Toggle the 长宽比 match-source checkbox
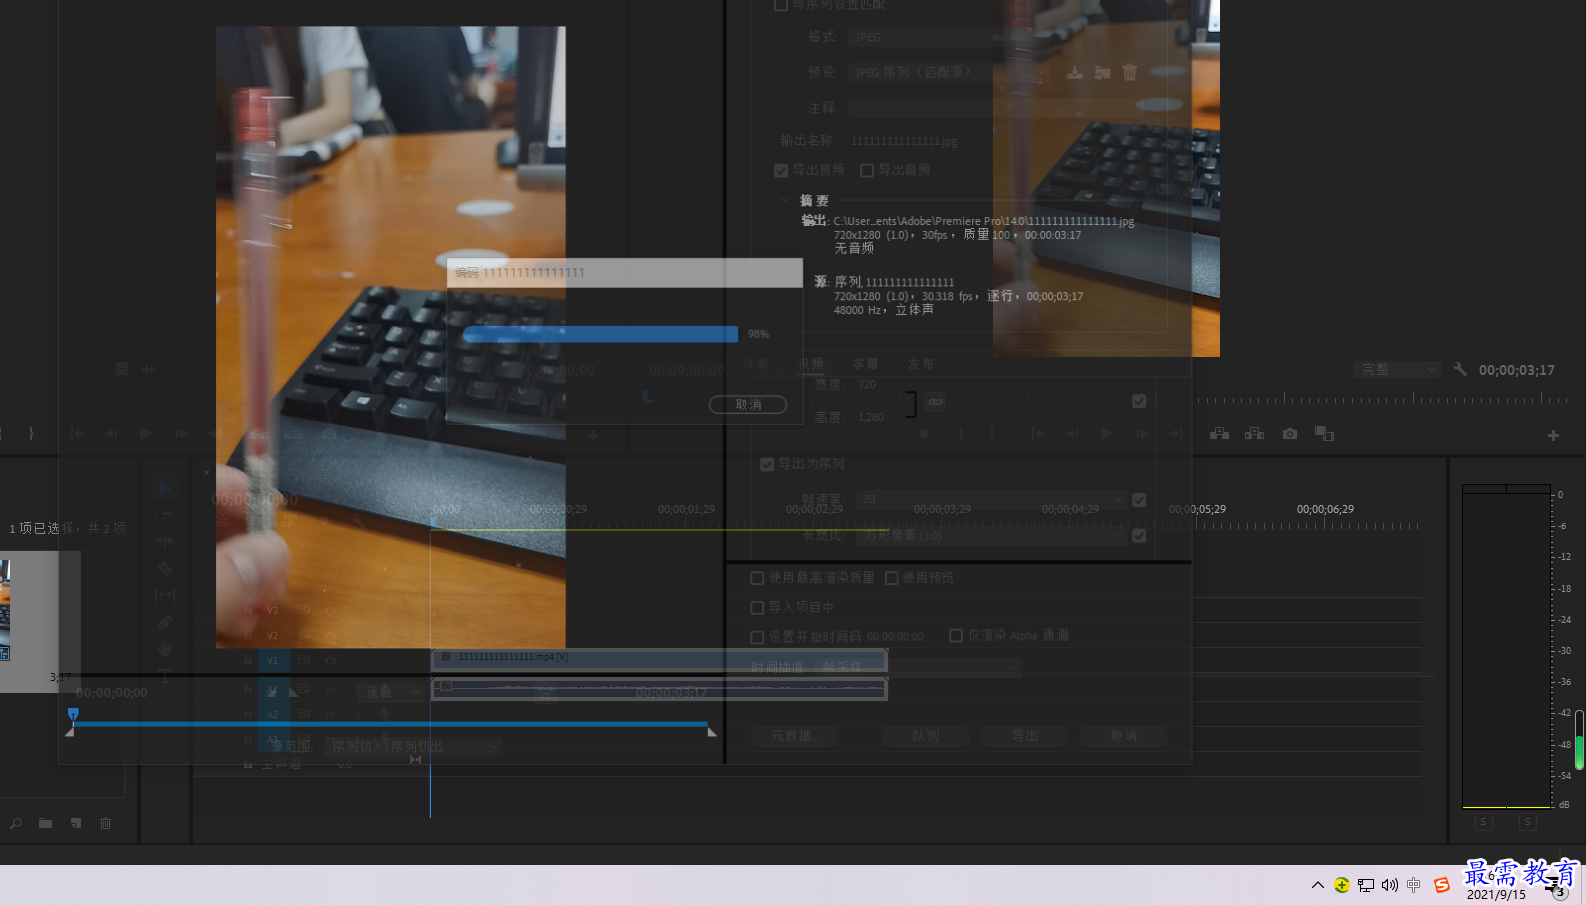Viewport: 1586px width, 905px height. point(1139,536)
